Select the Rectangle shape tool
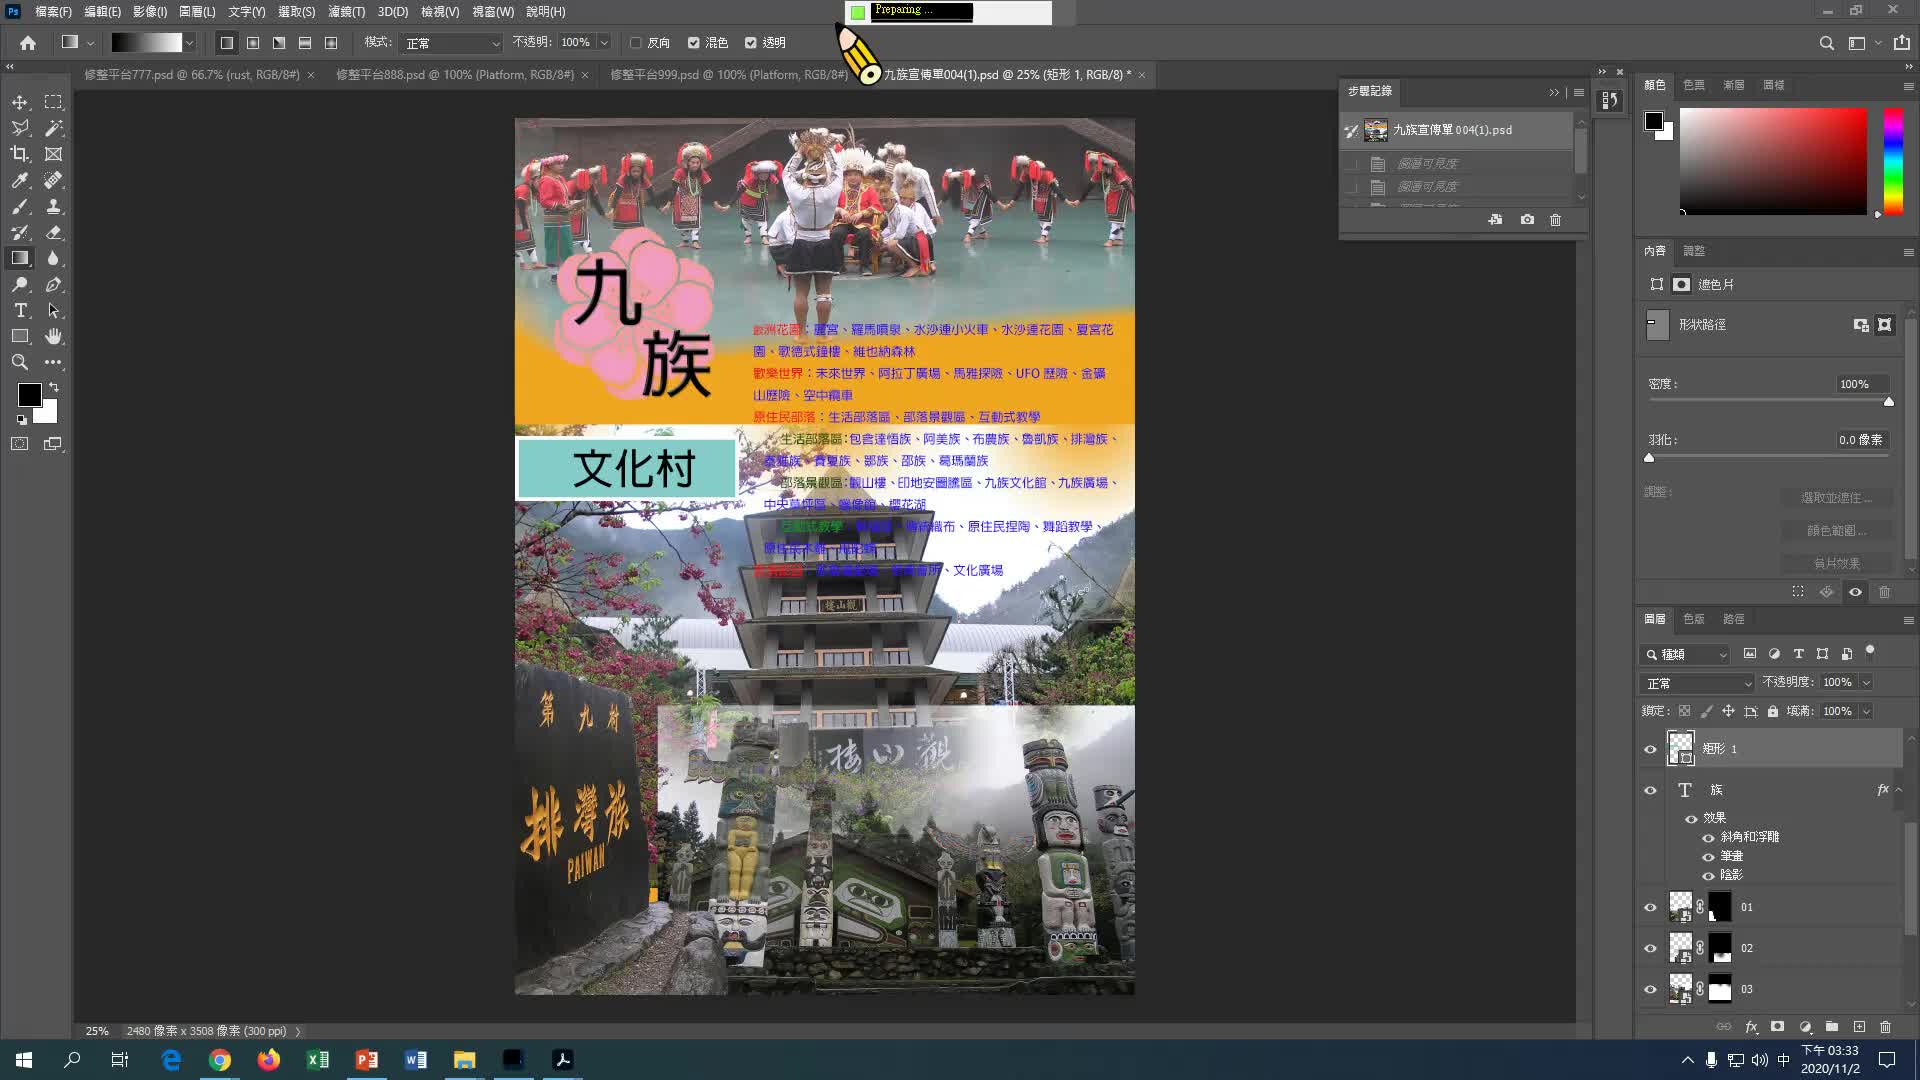This screenshot has height=1080, width=1920. coord(20,336)
